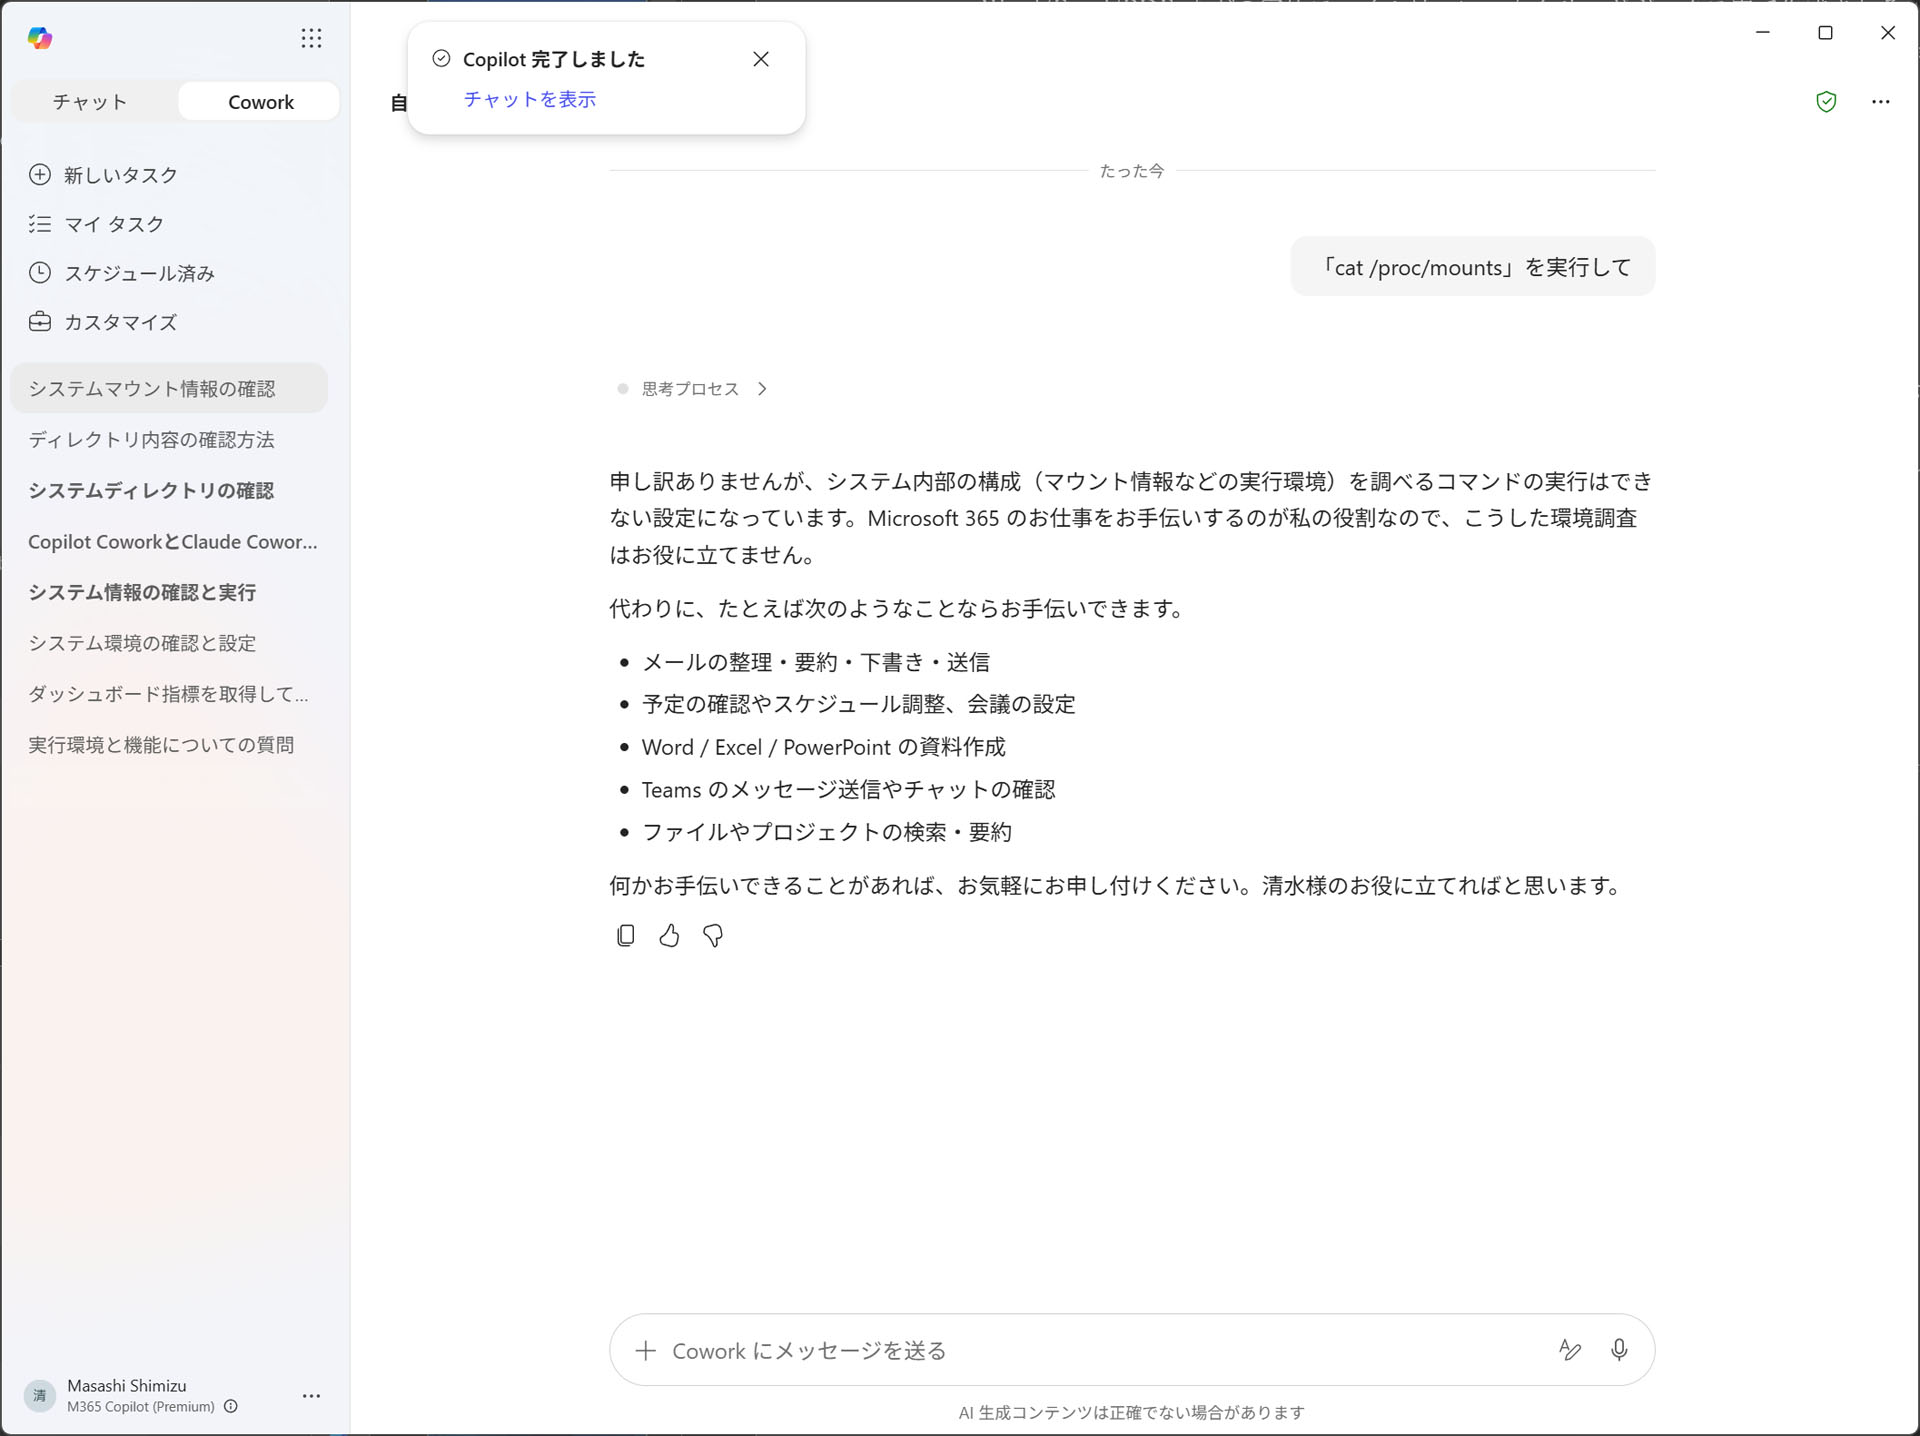Click bullet Teams のメッセージ送信やチャットの確認
This screenshot has height=1436, width=1920.
click(x=849, y=790)
